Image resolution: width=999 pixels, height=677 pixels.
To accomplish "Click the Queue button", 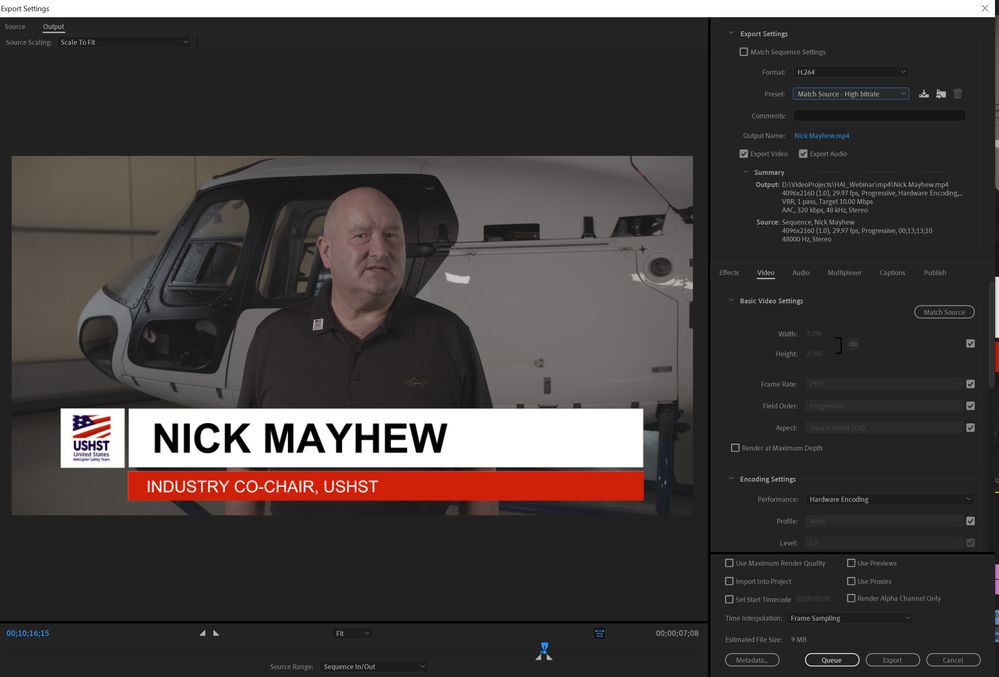I will pos(832,660).
